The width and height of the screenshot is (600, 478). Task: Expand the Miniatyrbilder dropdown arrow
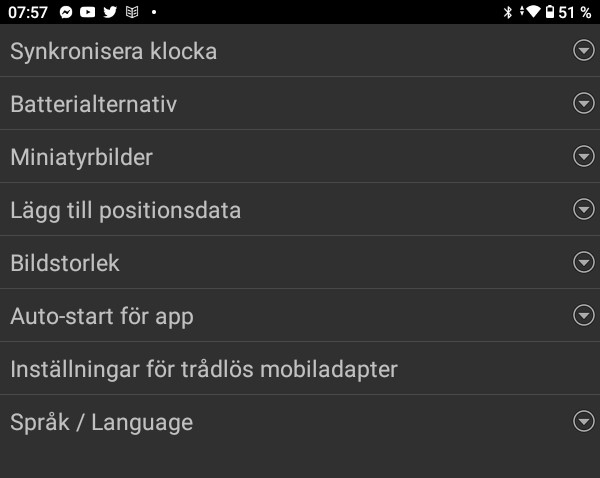pyautogui.click(x=584, y=157)
